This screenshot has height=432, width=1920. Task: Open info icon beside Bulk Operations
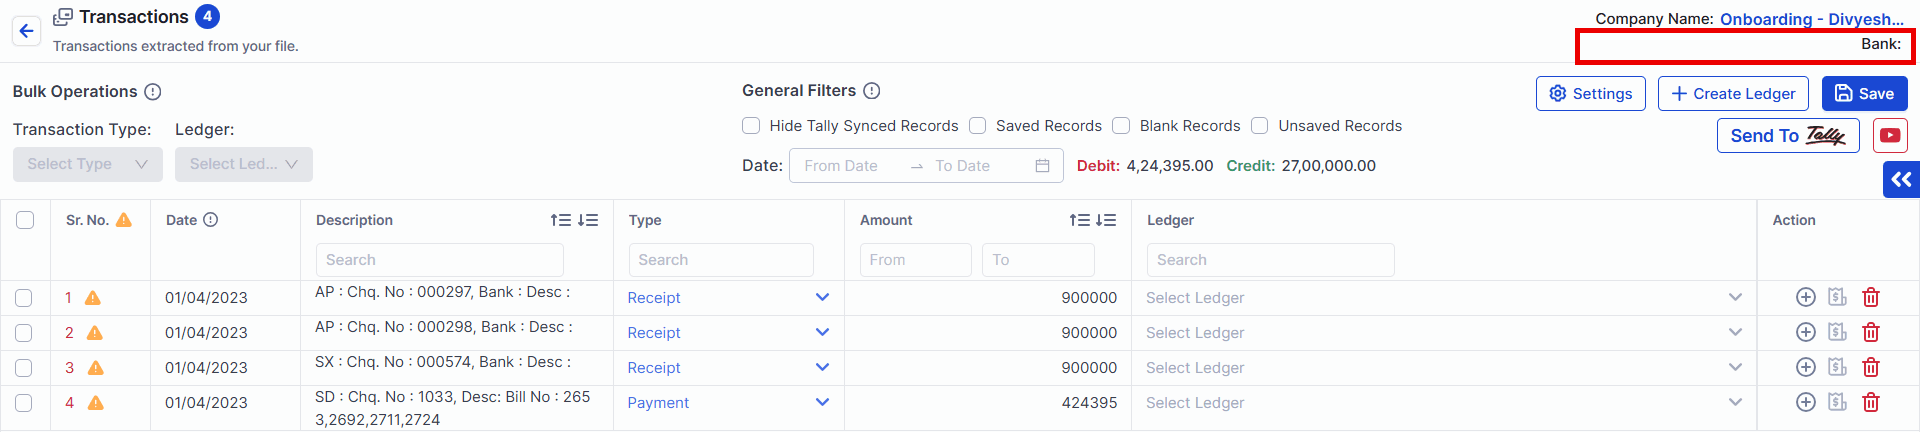(153, 92)
